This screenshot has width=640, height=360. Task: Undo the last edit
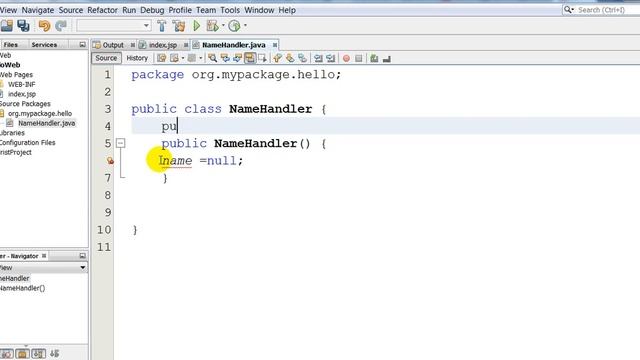(44, 26)
